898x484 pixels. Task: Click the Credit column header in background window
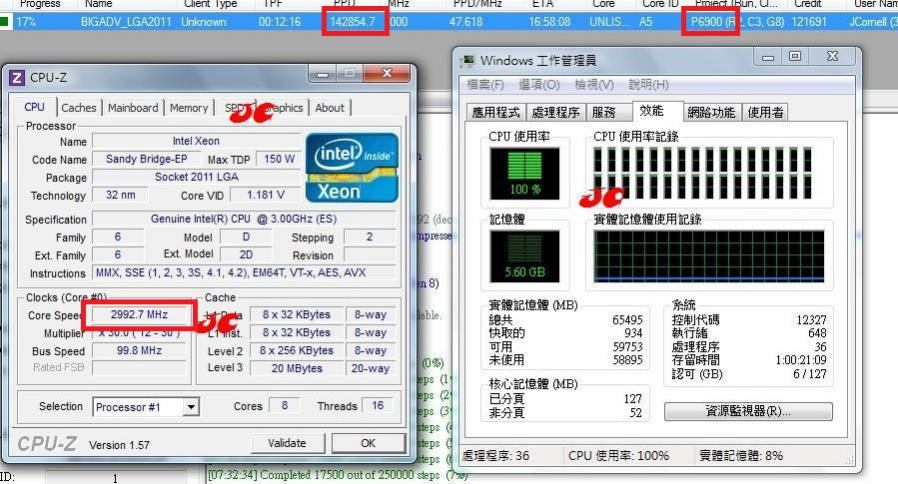[x=808, y=4]
